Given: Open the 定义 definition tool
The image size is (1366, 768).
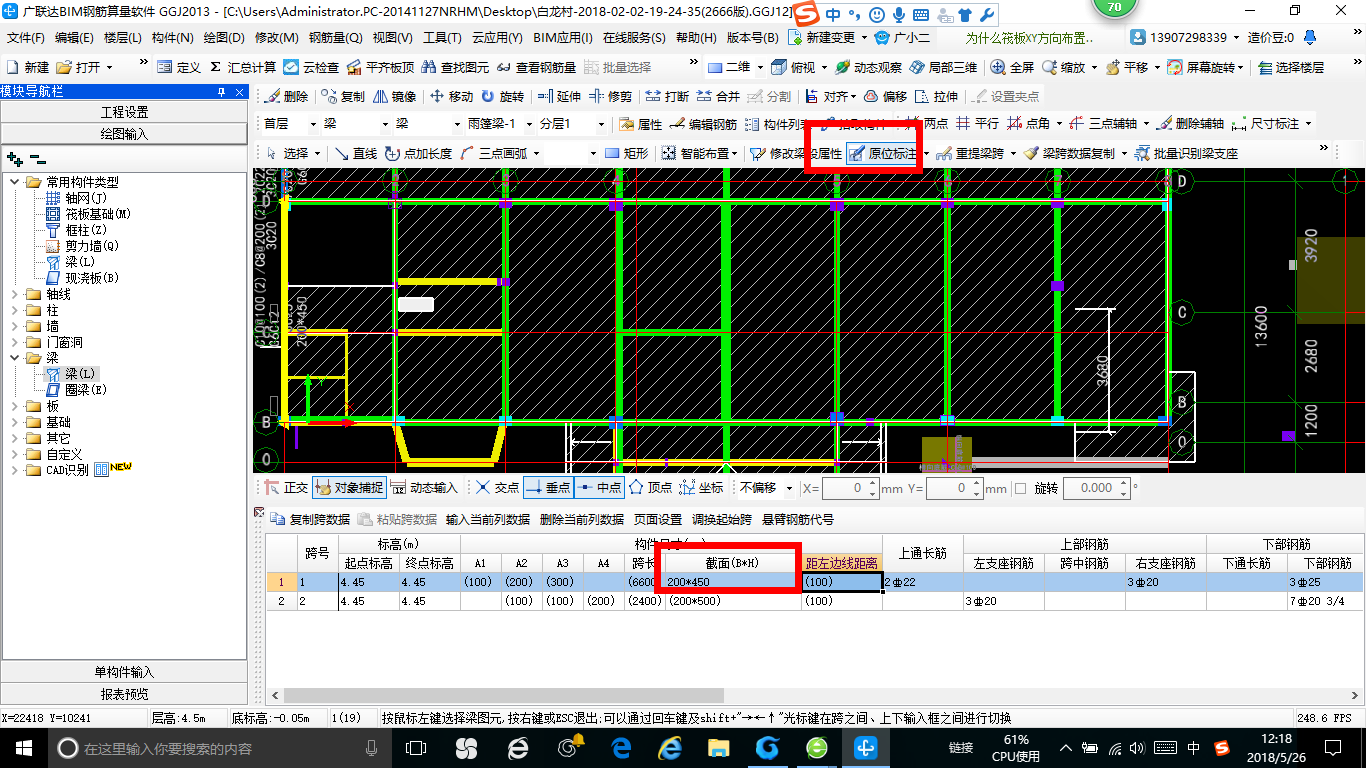Looking at the screenshot, I should (x=179, y=67).
